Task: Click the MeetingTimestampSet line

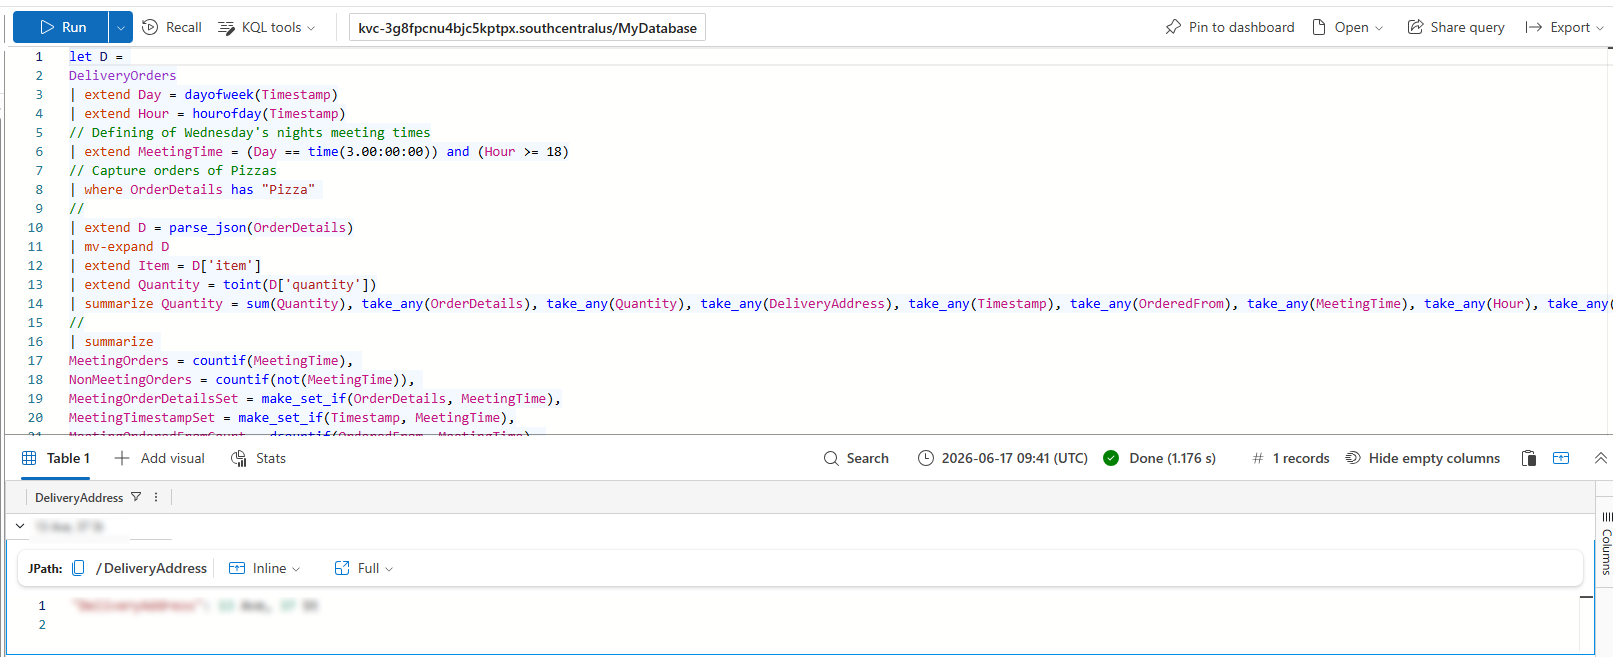Action: [292, 418]
